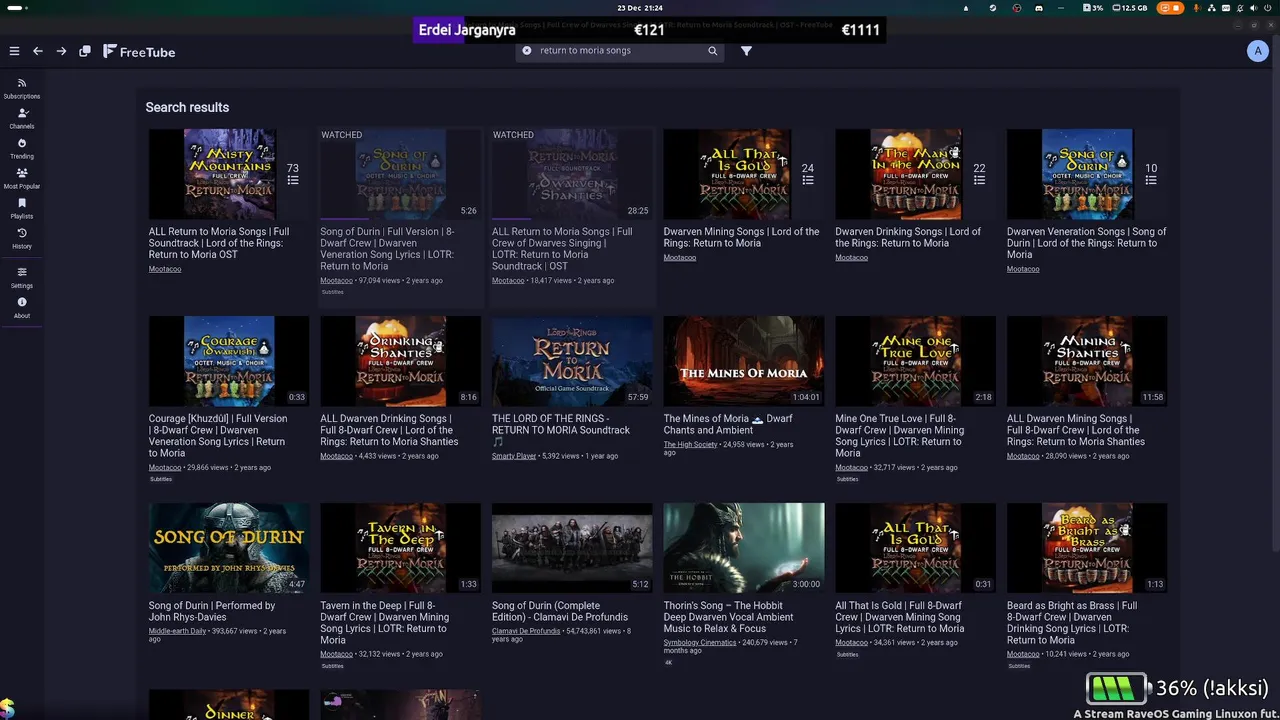Open Courage Dwarvish 0:33 thumbnail
The width and height of the screenshot is (1280, 720).
click(x=229, y=361)
